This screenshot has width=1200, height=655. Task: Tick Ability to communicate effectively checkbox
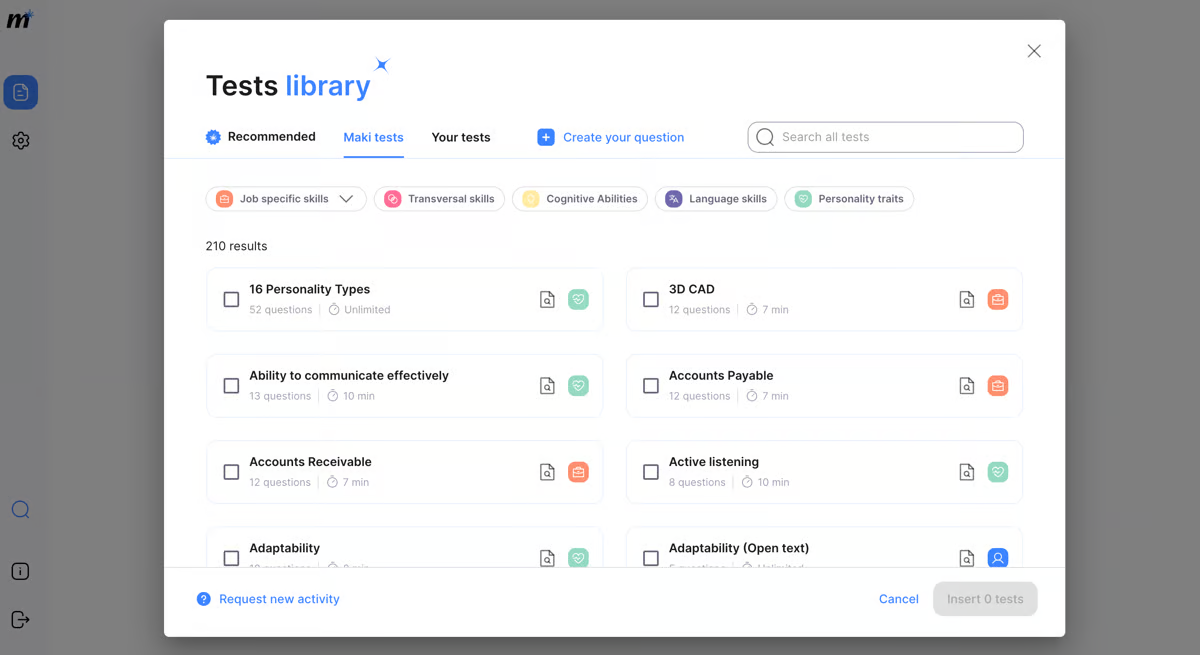point(231,385)
